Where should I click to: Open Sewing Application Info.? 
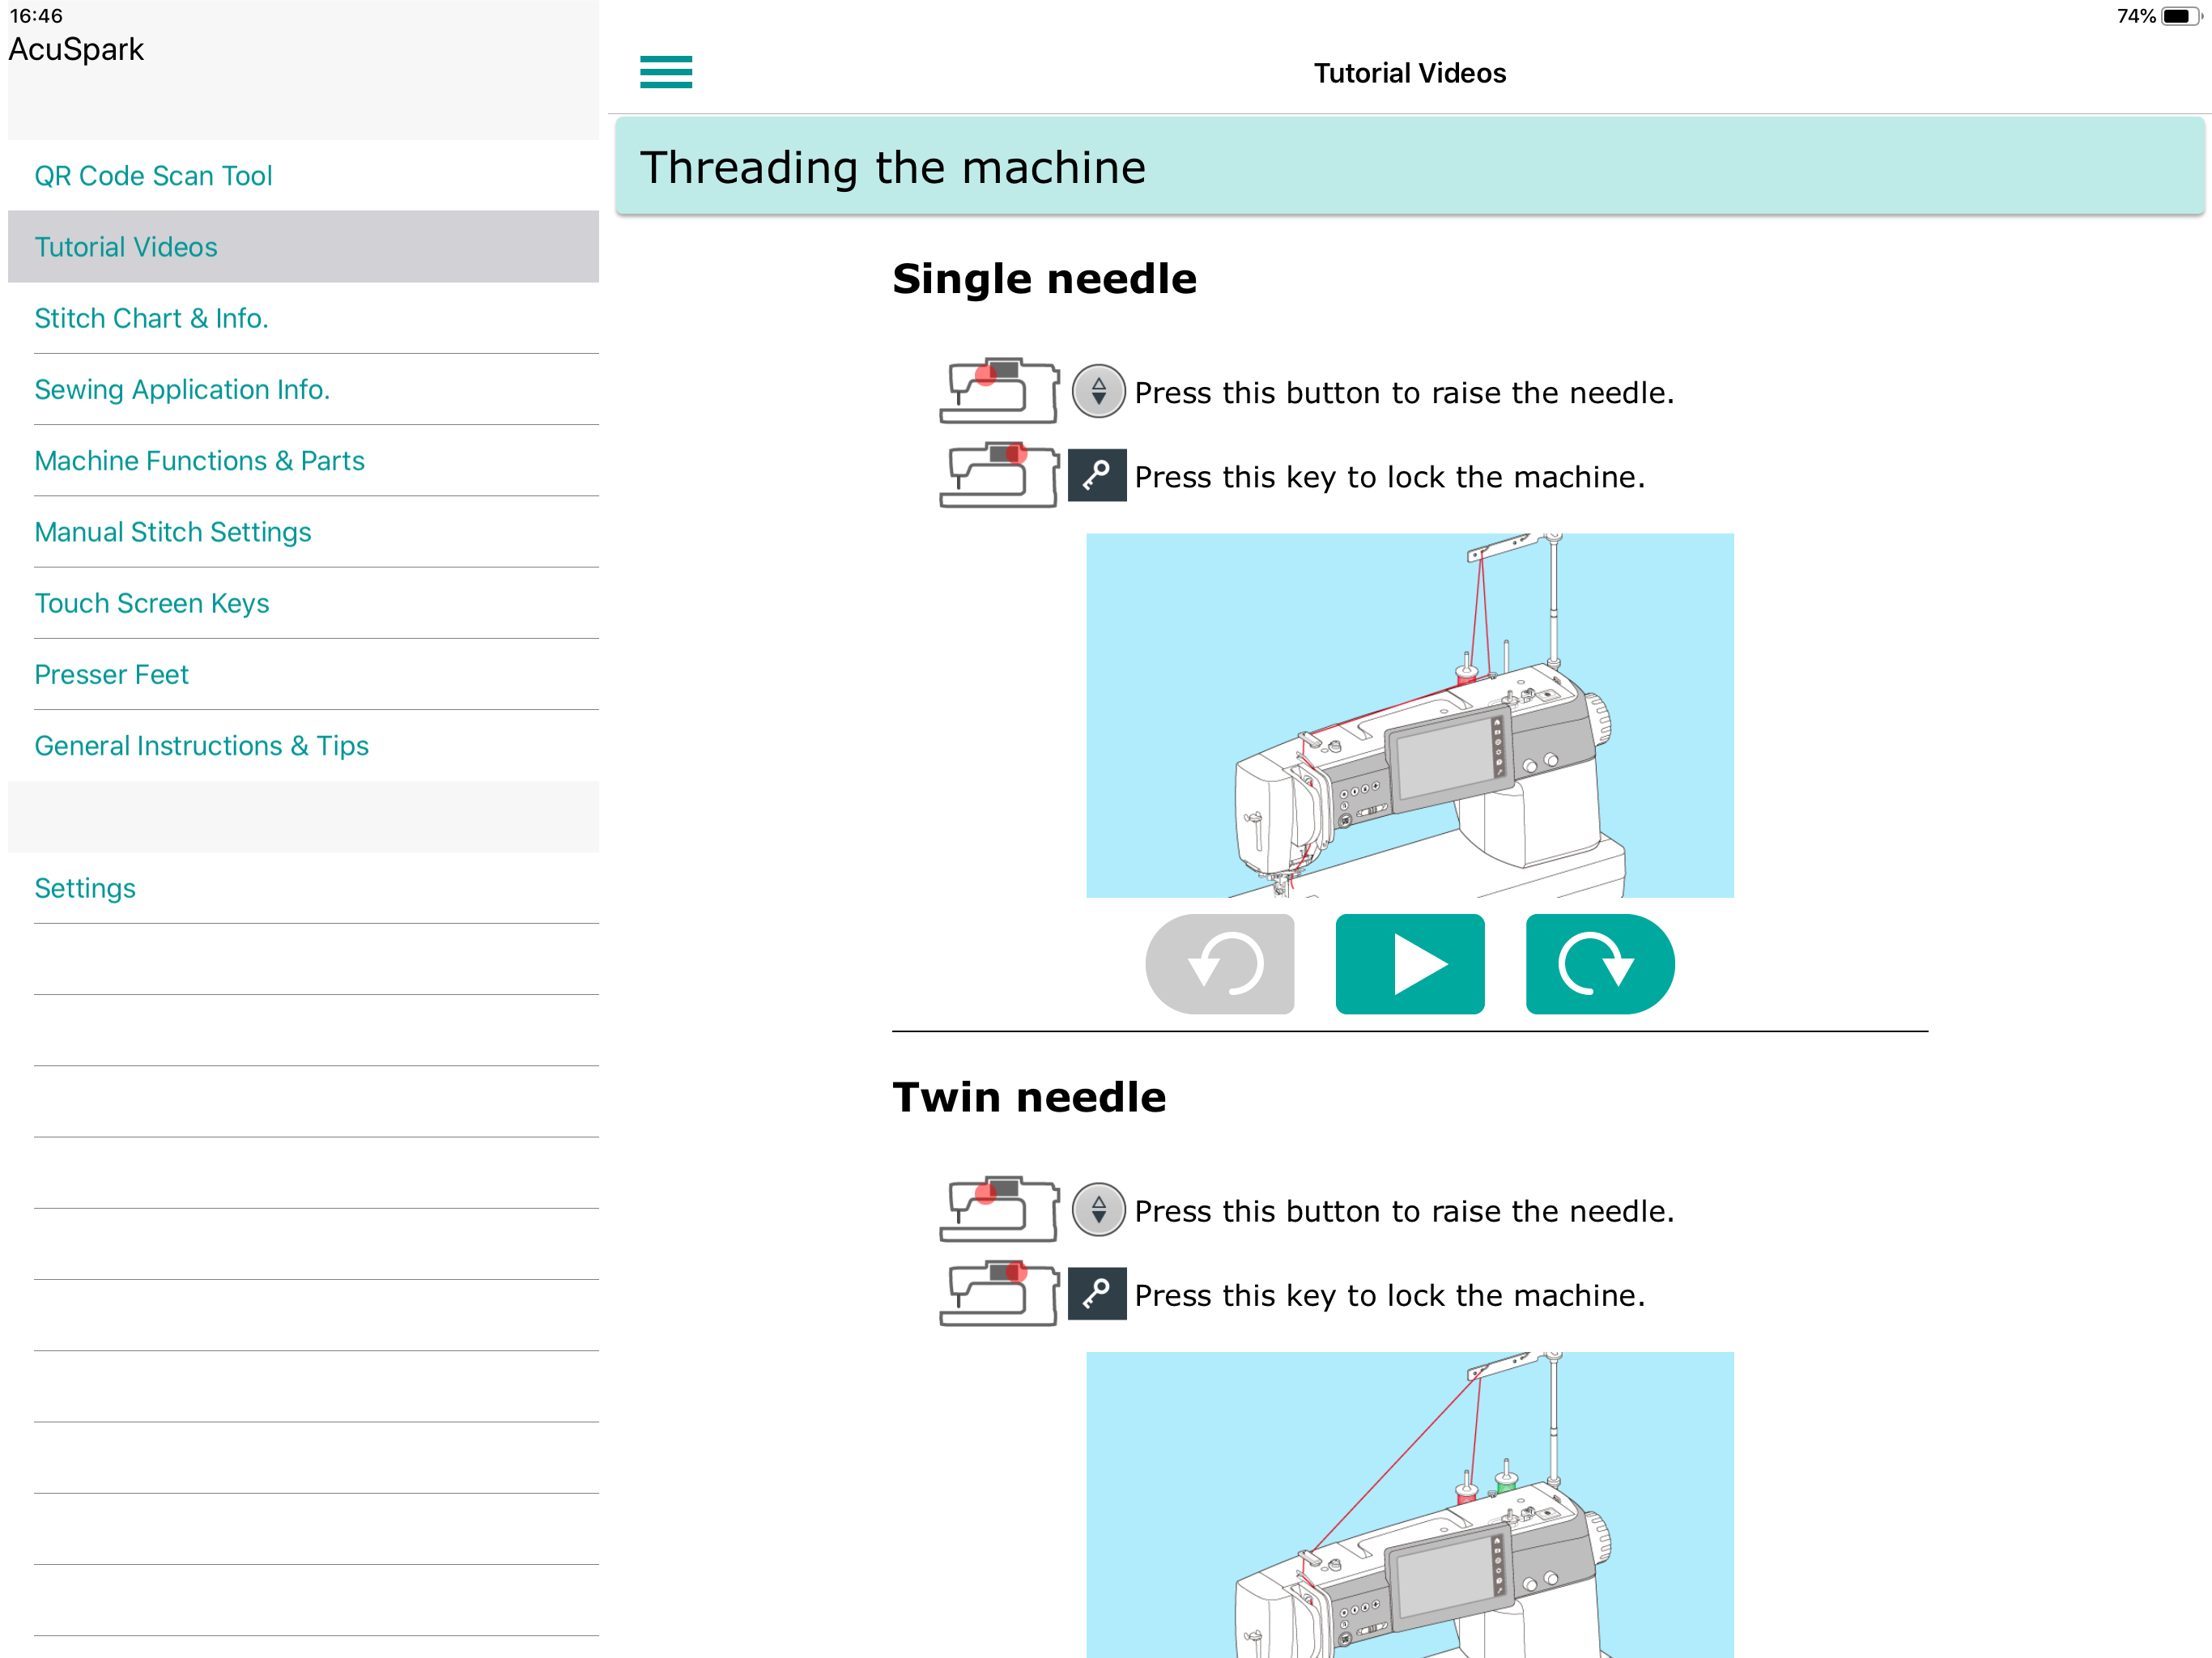click(x=303, y=389)
